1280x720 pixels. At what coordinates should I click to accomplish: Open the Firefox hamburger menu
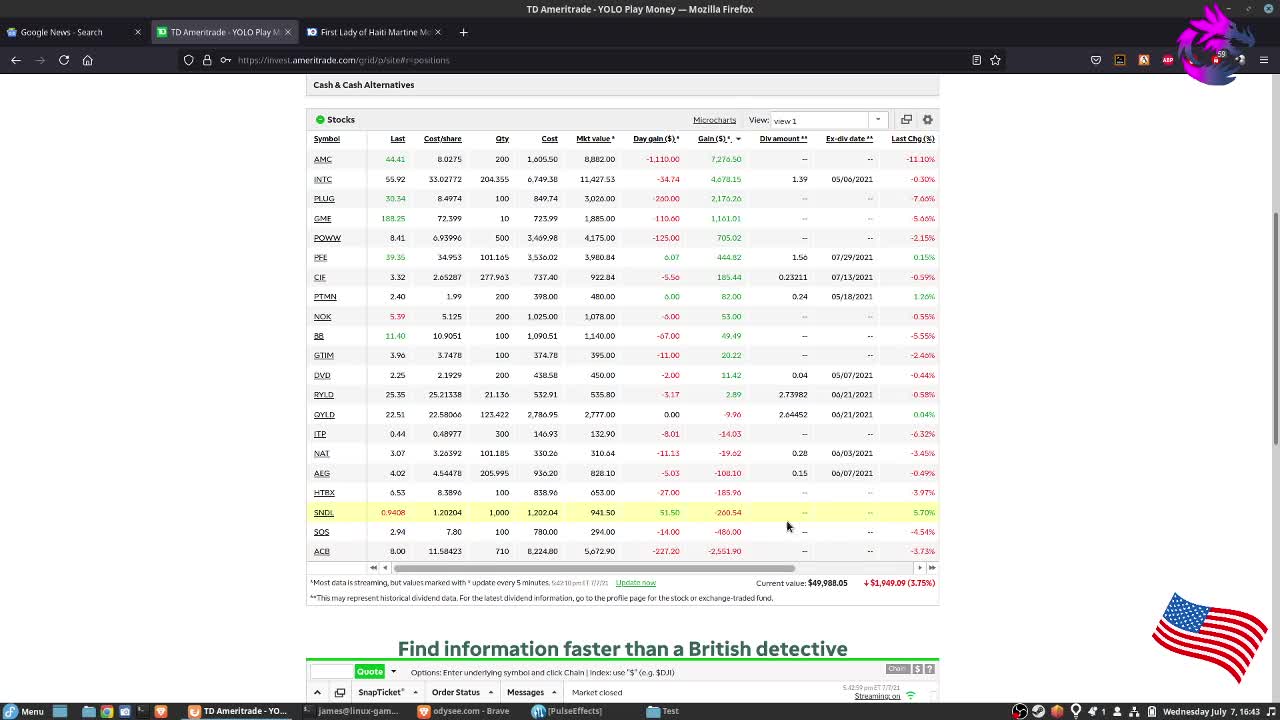point(1264,60)
